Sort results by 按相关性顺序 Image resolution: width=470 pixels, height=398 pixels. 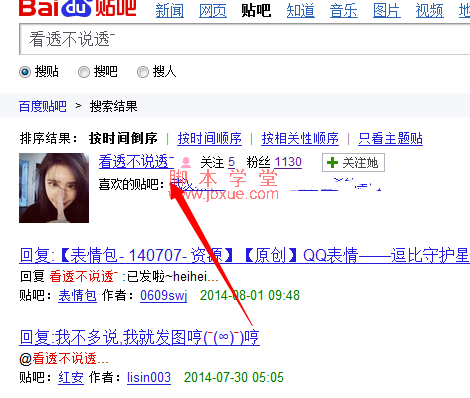click(300, 138)
